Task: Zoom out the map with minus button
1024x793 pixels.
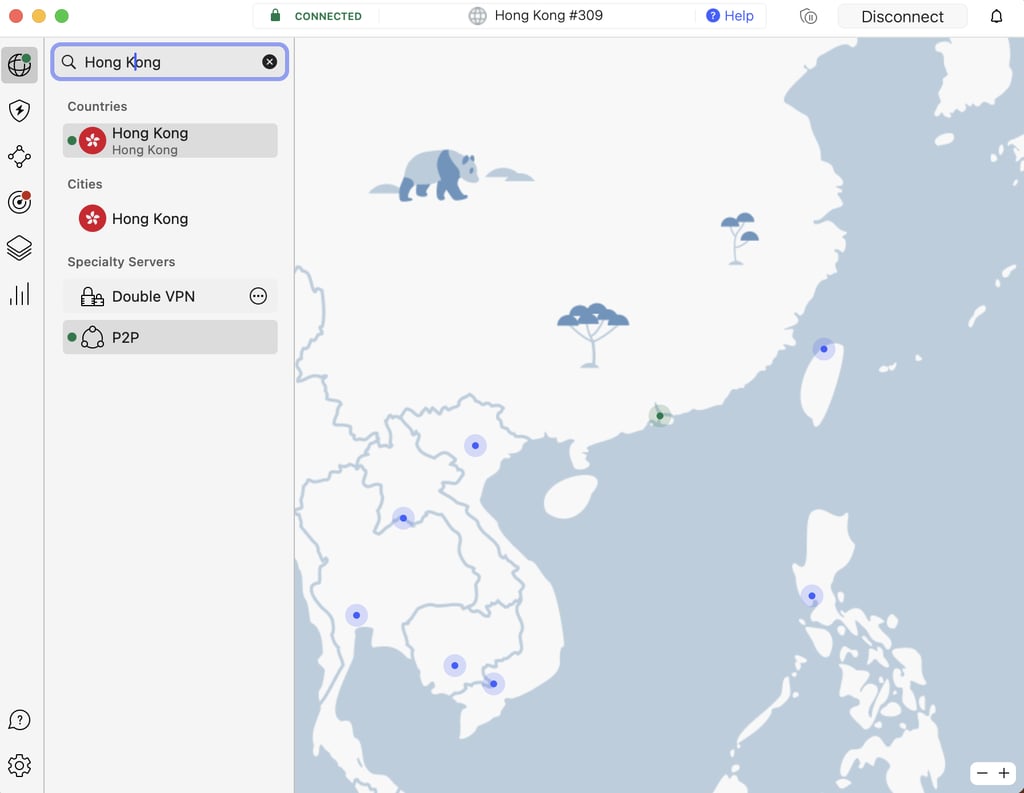Action: pyautogui.click(x=982, y=773)
